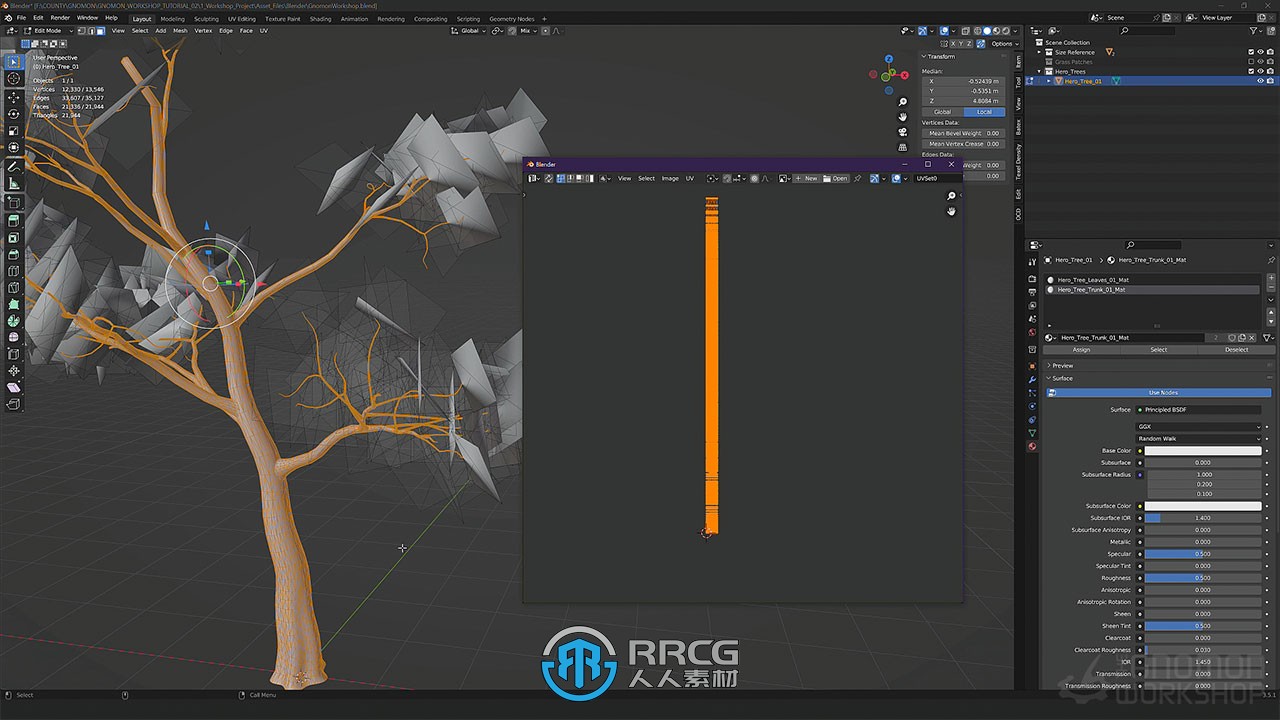Click the viewport pan hand icon
1280x720 pixels.
(x=902, y=117)
